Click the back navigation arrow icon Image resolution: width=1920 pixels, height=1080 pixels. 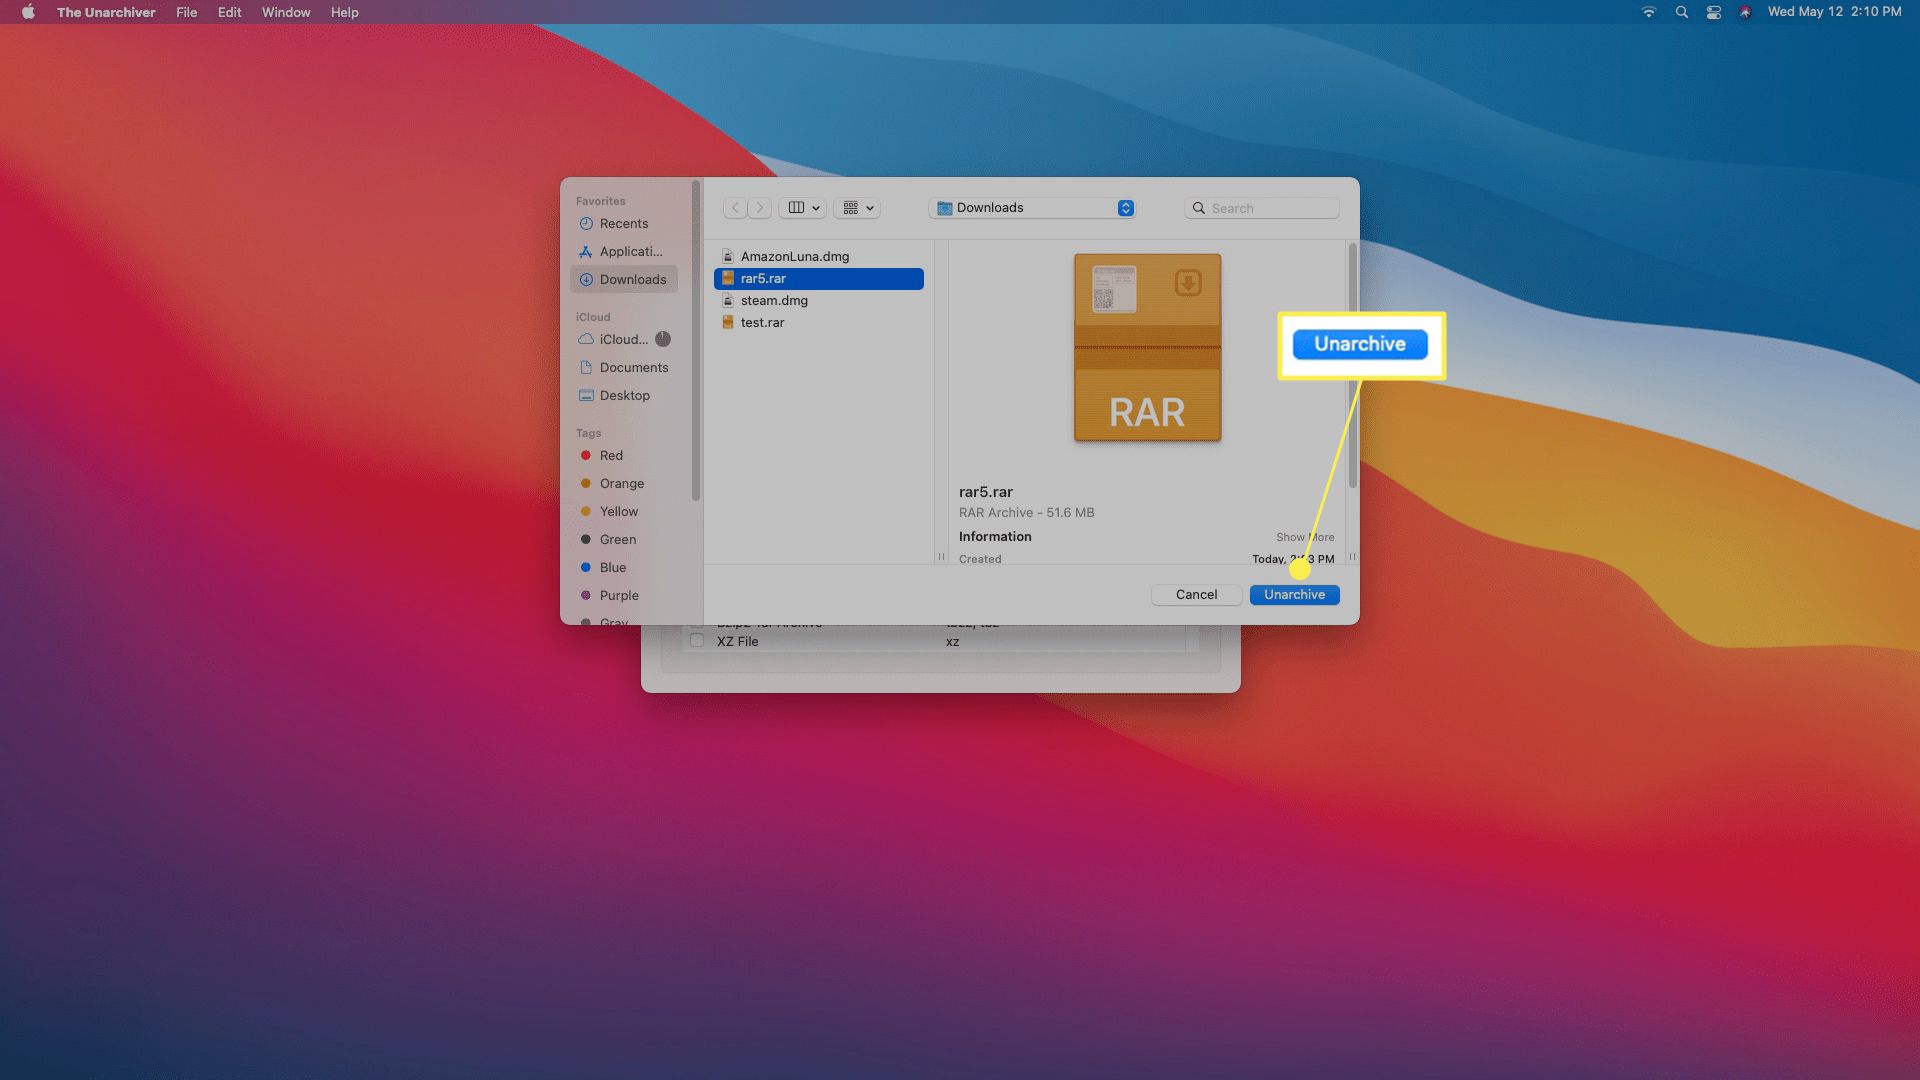[737, 207]
